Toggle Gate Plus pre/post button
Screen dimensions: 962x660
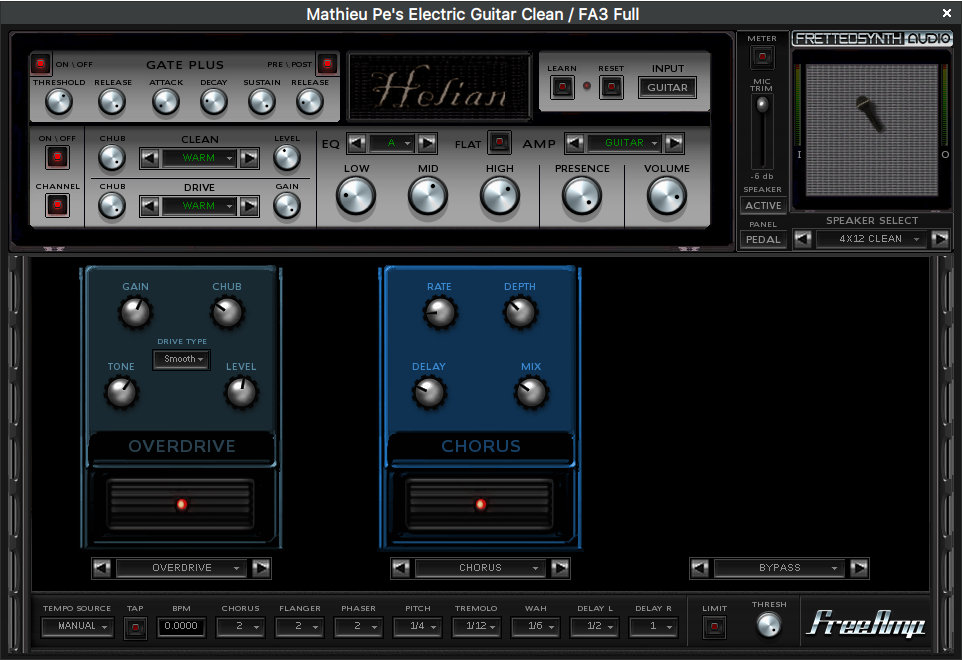(x=327, y=64)
